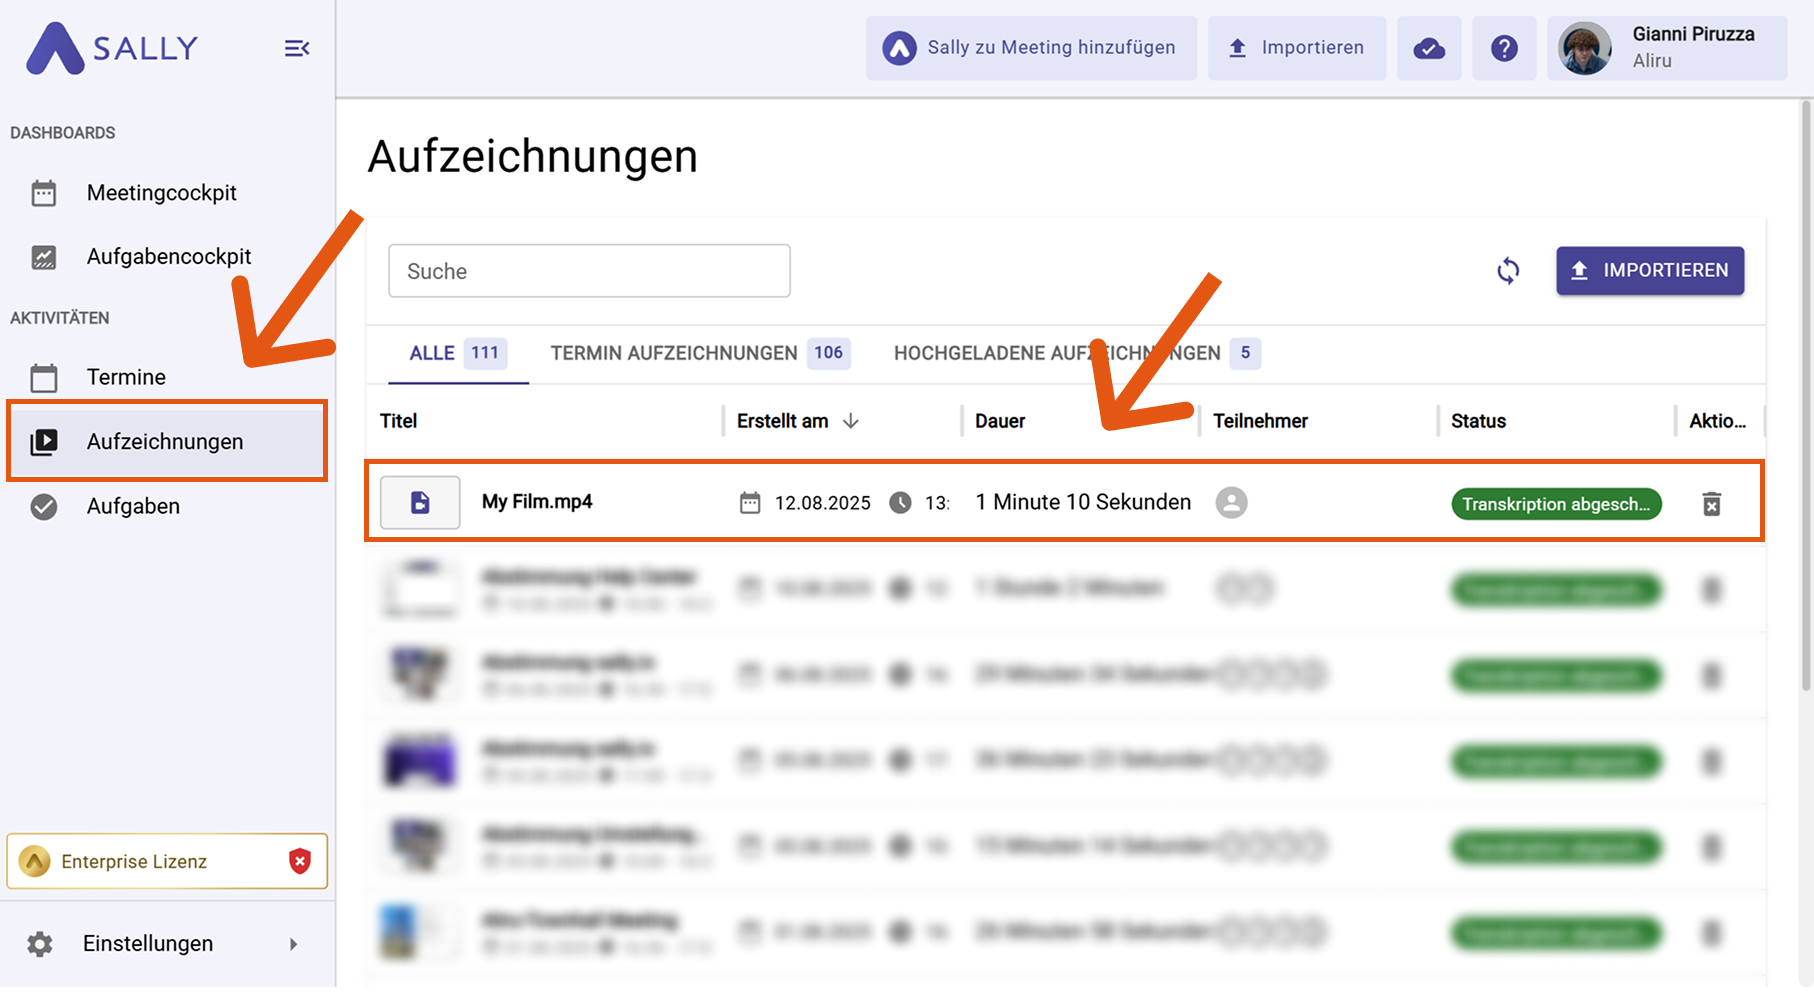Click the Sally logo in the sidebar
Image resolution: width=1814 pixels, height=1000 pixels.
[x=112, y=48]
